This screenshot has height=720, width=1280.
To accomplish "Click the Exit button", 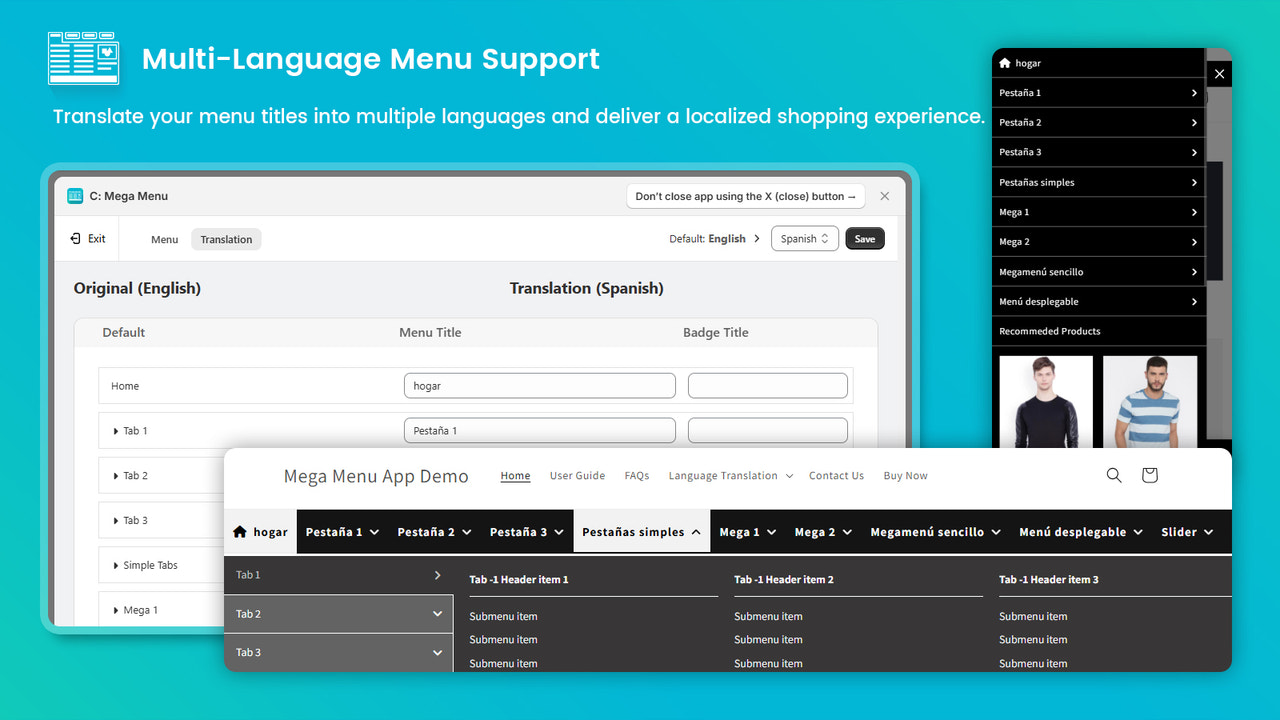I will click(x=88, y=239).
